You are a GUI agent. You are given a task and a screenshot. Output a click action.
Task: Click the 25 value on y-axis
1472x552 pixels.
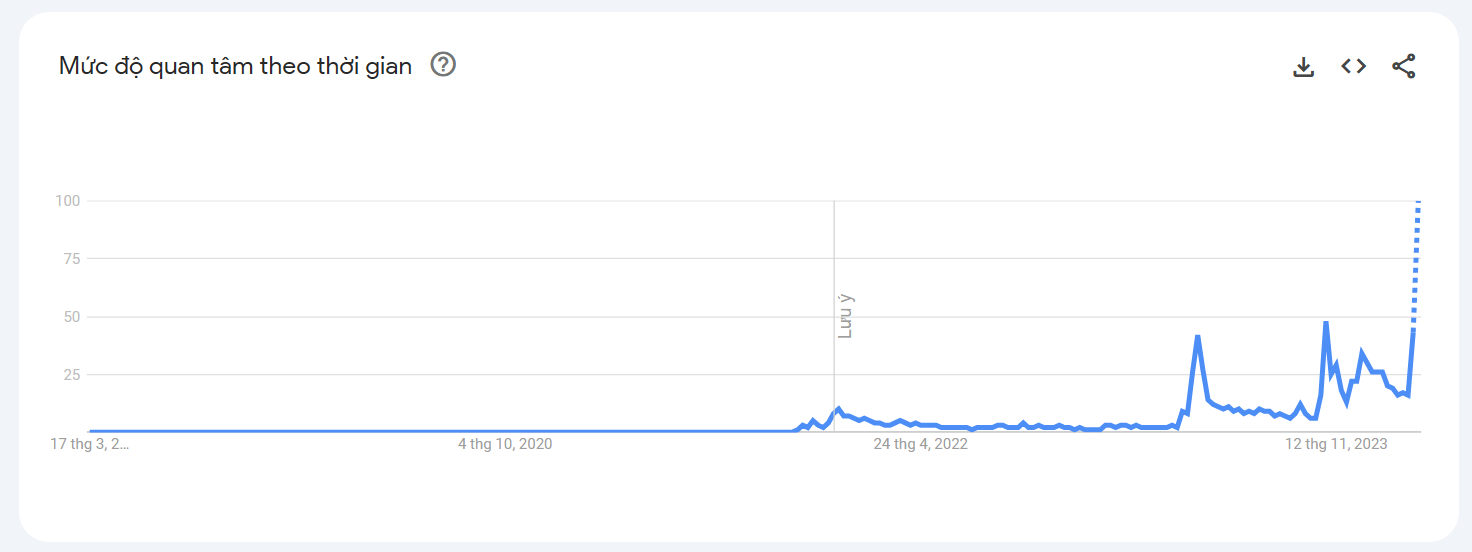point(72,375)
